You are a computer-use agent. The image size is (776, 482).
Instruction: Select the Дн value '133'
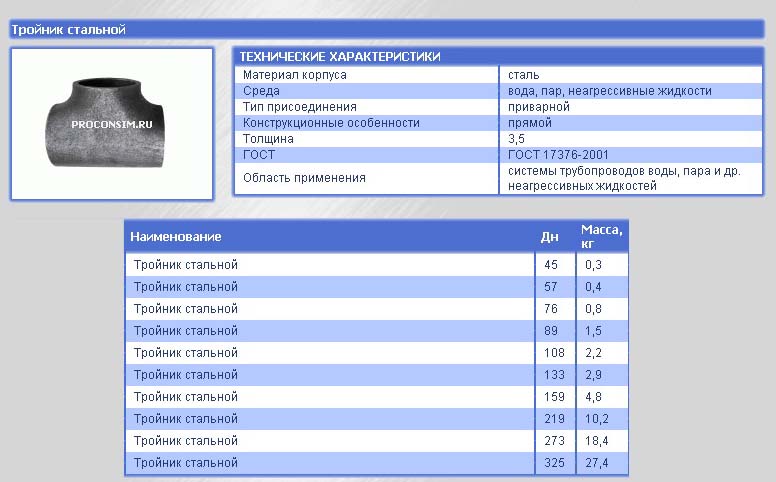click(554, 375)
